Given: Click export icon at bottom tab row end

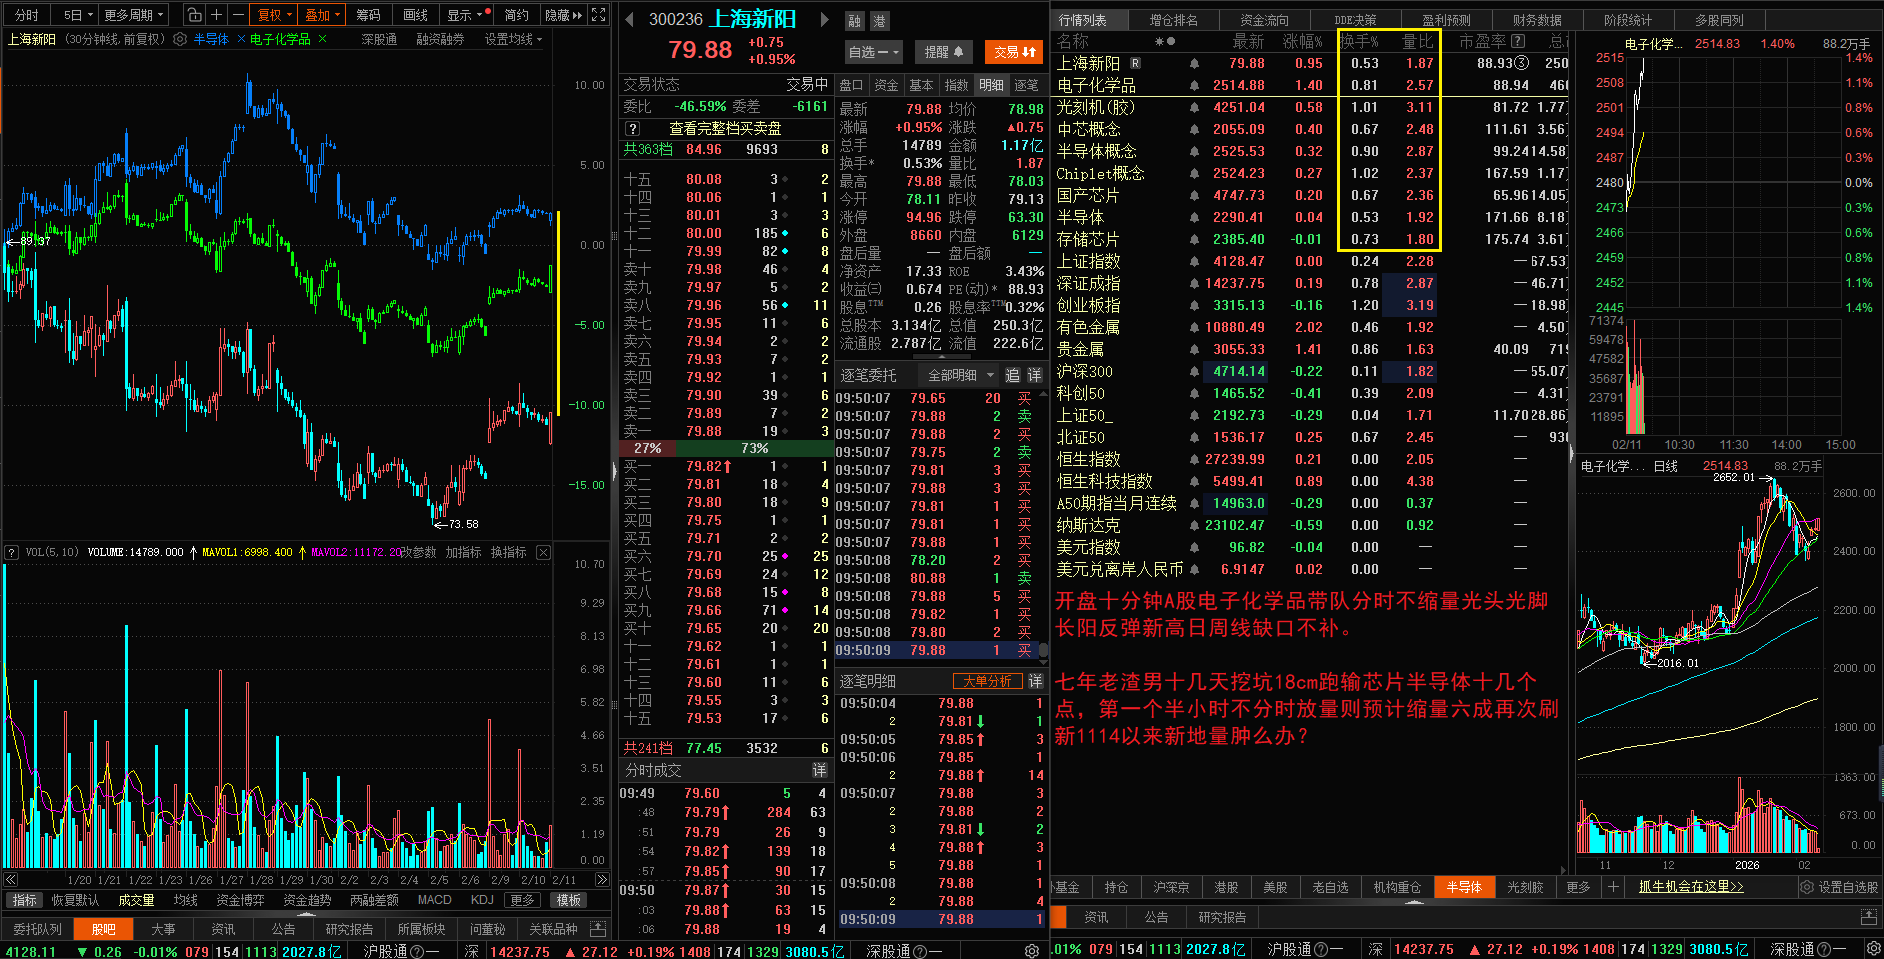Looking at the screenshot, I should click(x=598, y=929).
